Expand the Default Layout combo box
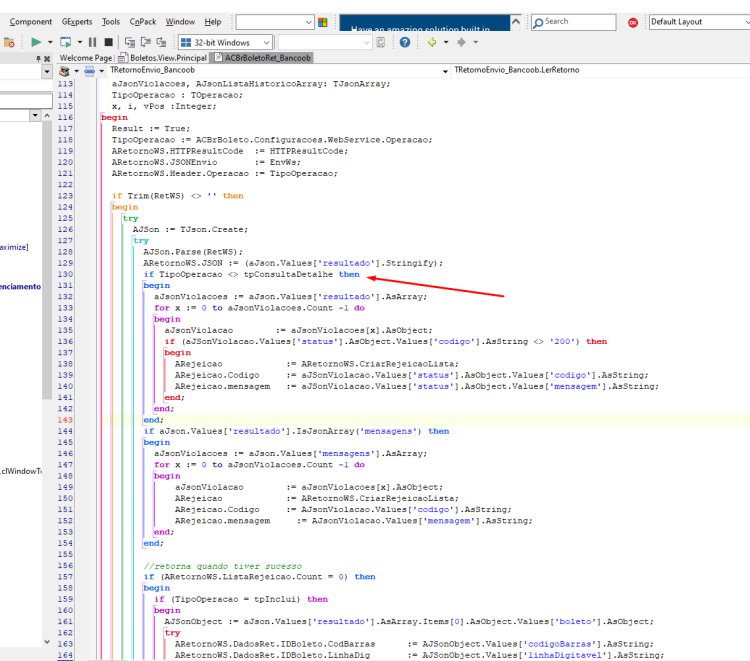The image size is (750, 661). pyautogui.click(x=699, y=22)
